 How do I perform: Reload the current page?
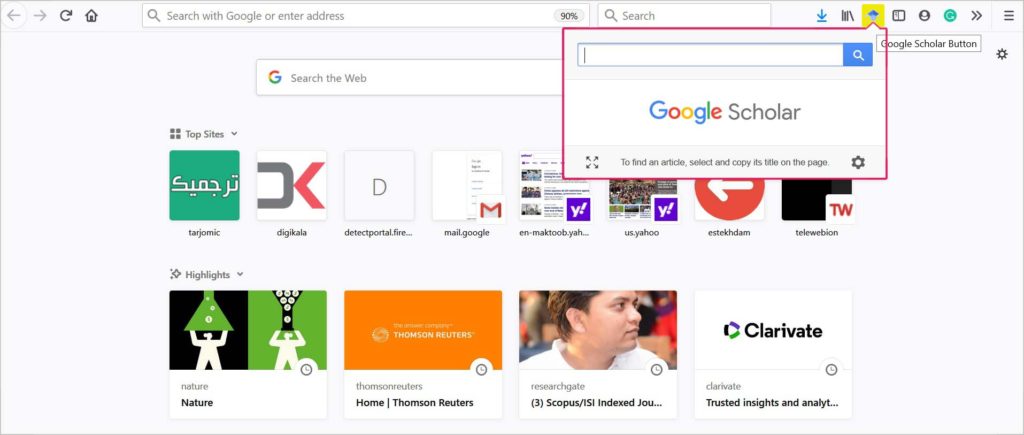pyautogui.click(x=65, y=16)
